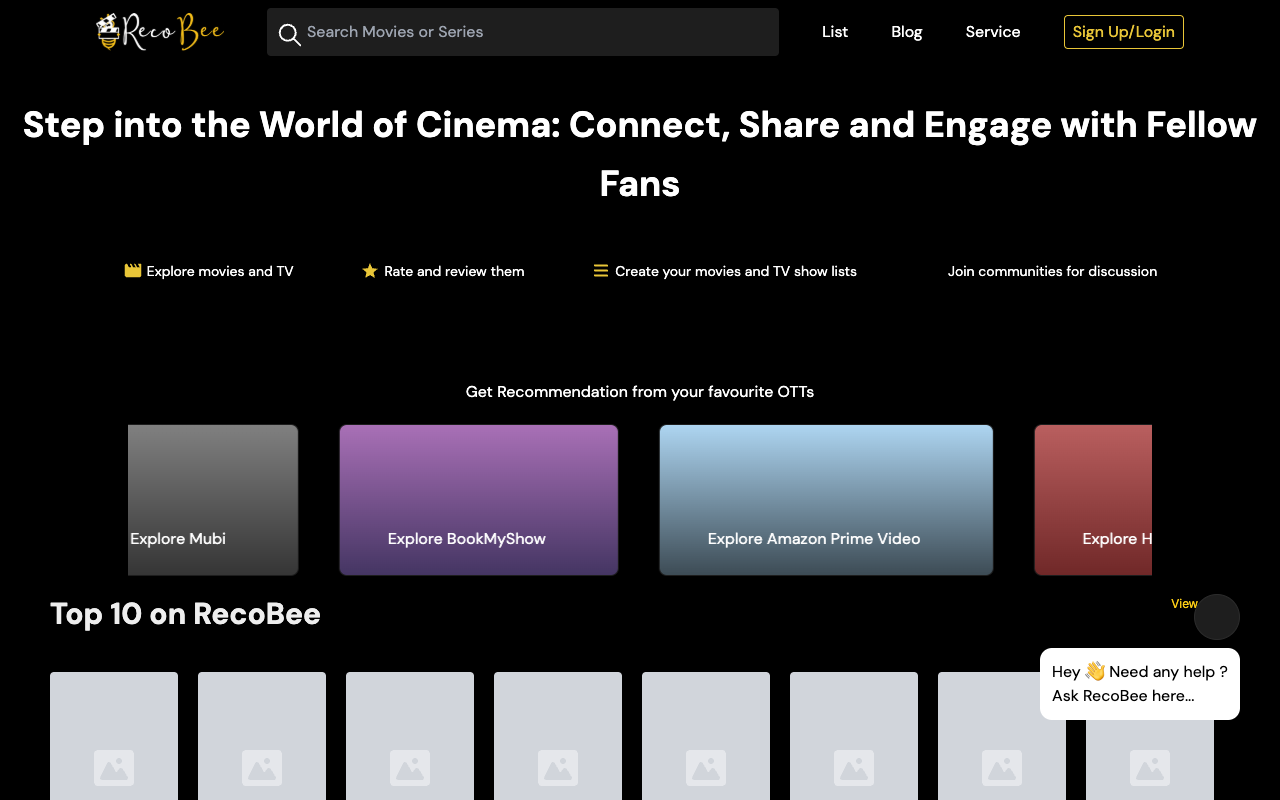This screenshot has height=800, width=1280.
Task: Select Create your movies and TV show lists
Action: pos(736,271)
